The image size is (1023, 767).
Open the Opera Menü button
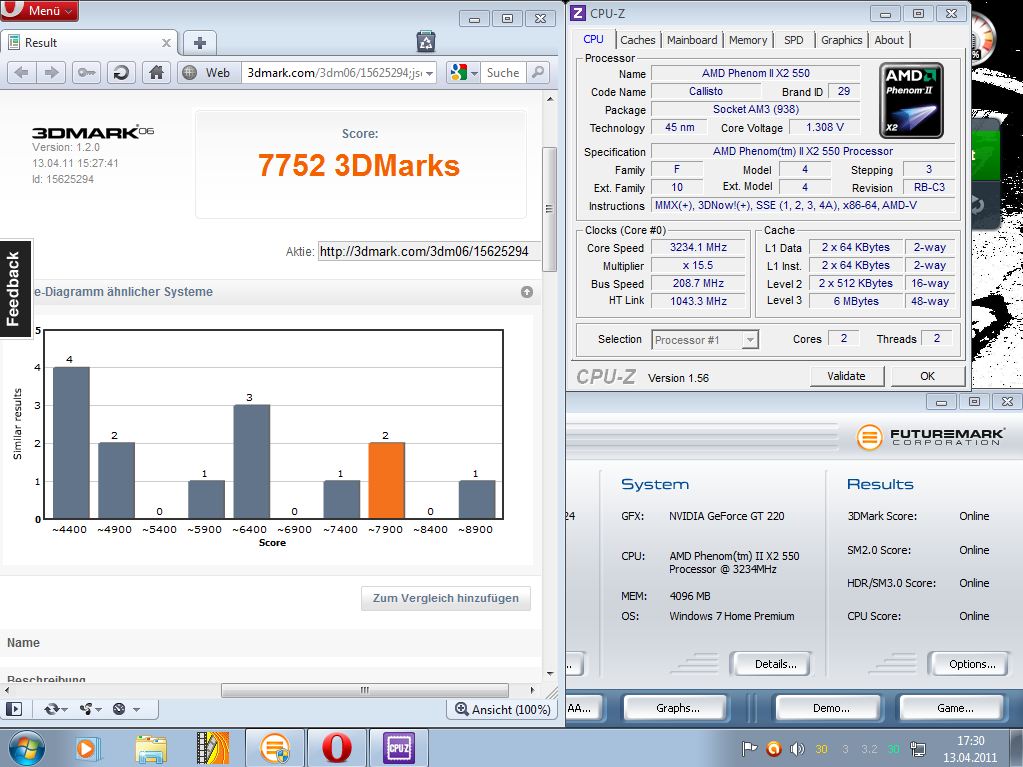click(39, 10)
